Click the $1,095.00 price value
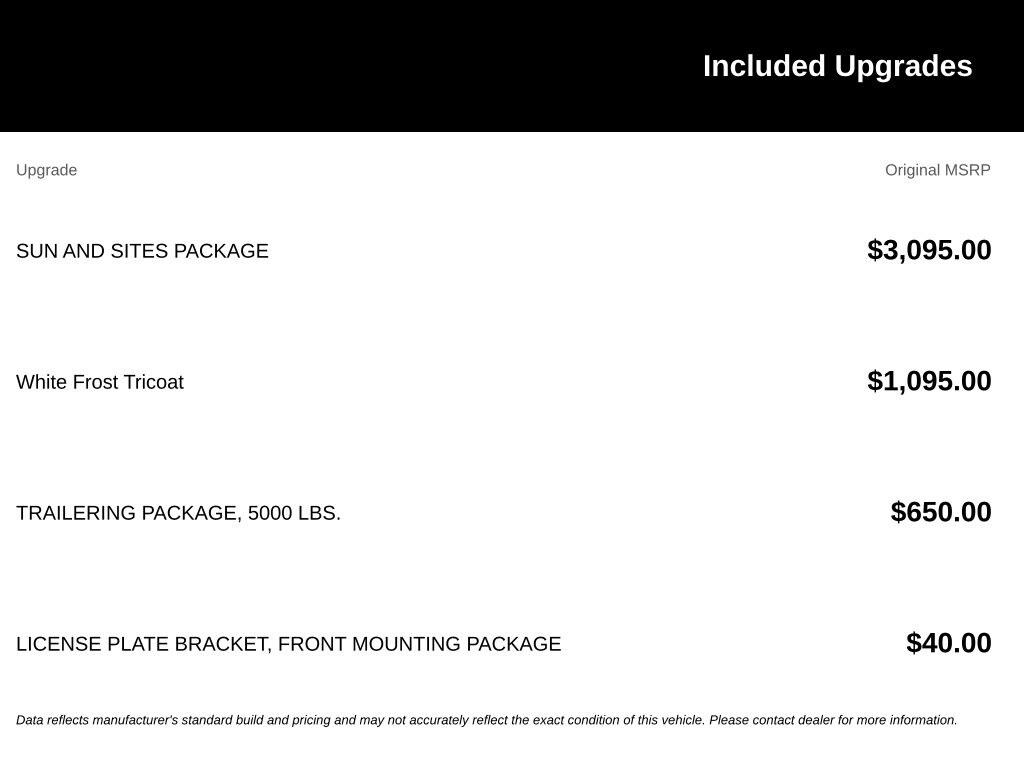The height and width of the screenshot is (768, 1024). click(929, 381)
